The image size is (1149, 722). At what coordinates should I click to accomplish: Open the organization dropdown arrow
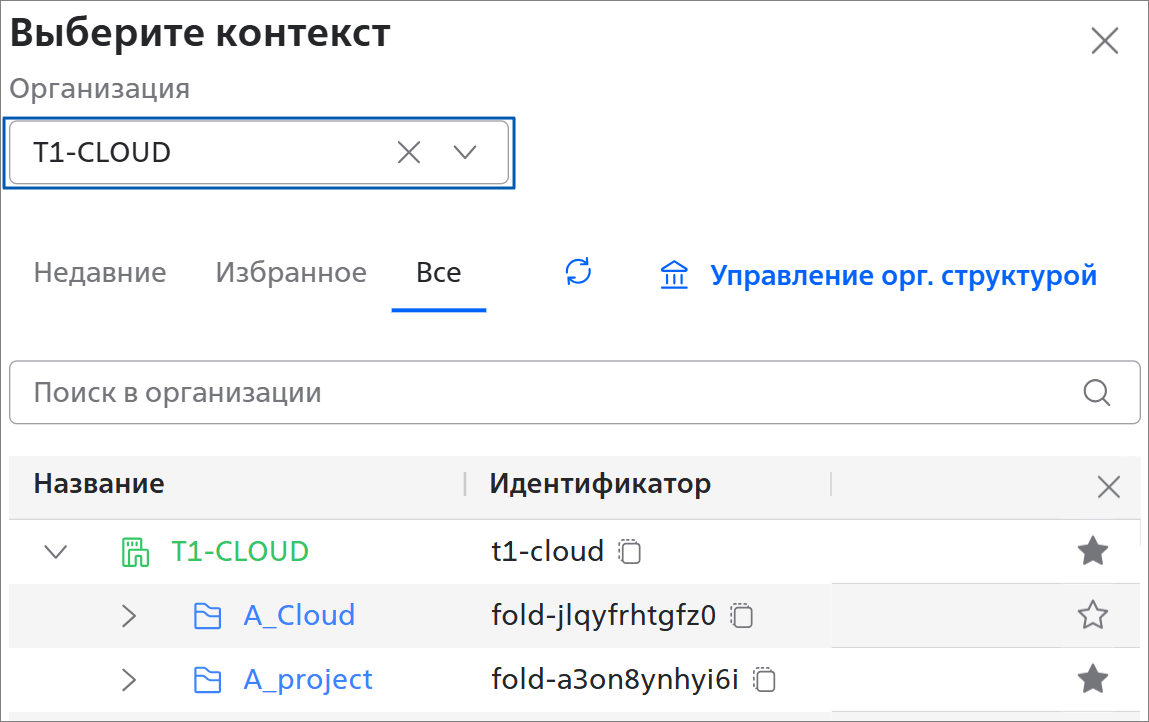465,152
